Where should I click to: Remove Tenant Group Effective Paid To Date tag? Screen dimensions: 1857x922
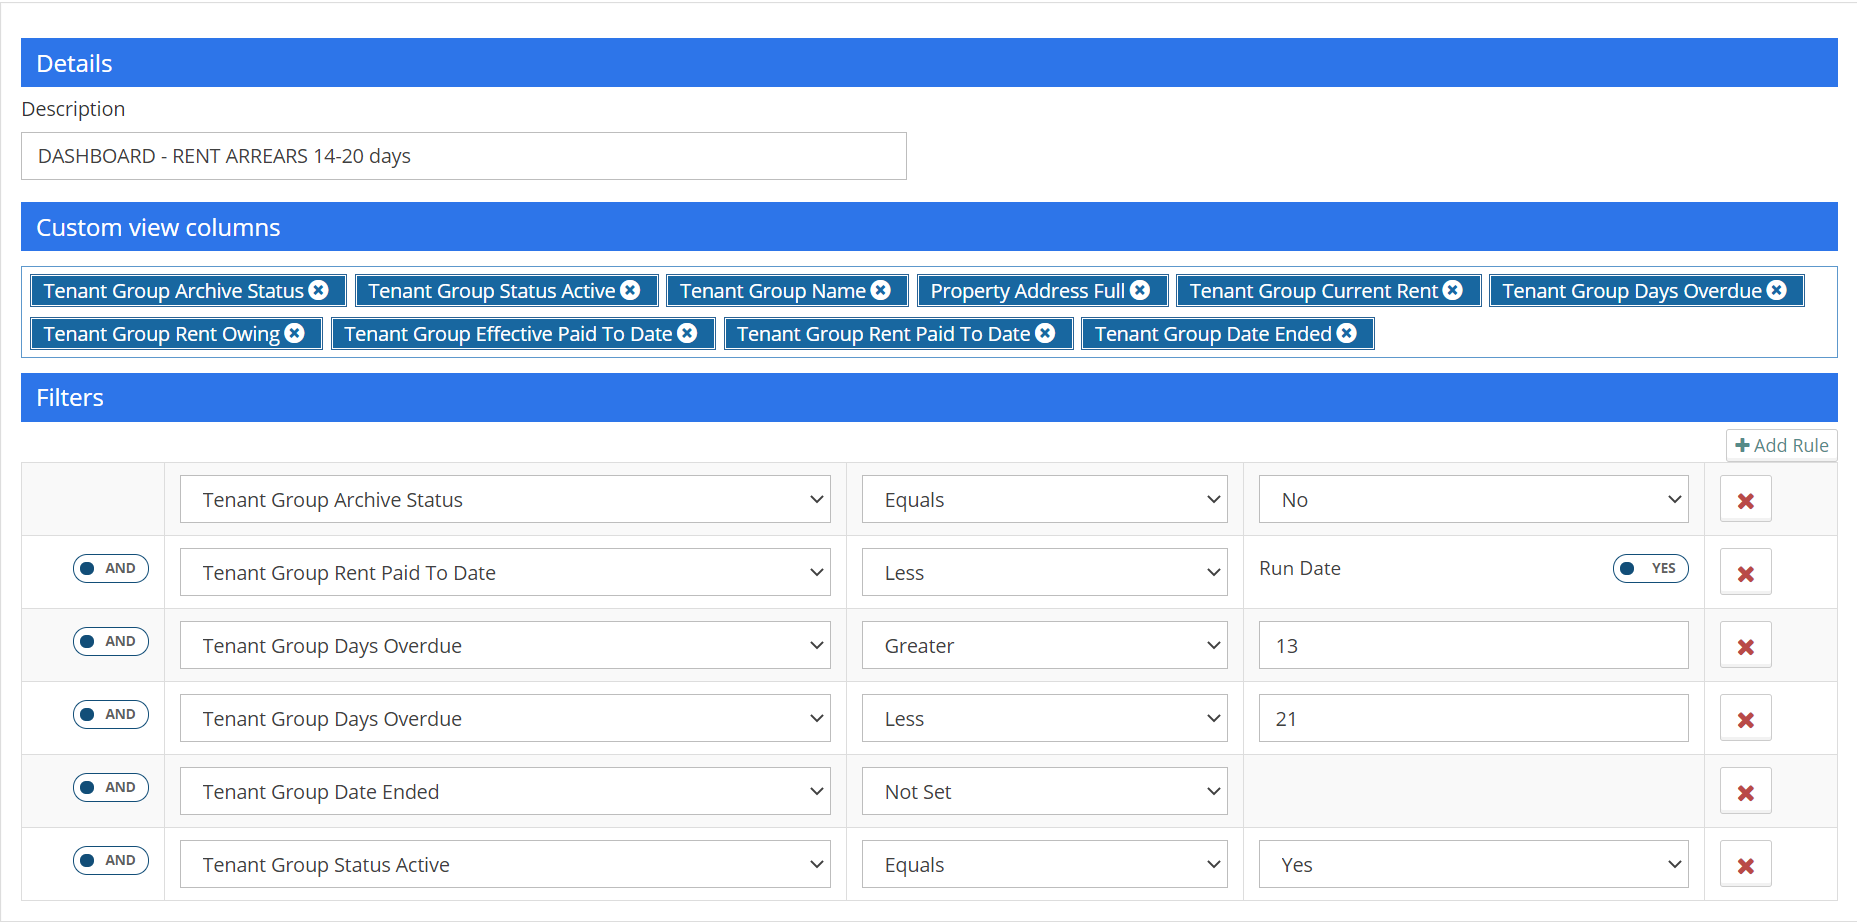coord(688,333)
